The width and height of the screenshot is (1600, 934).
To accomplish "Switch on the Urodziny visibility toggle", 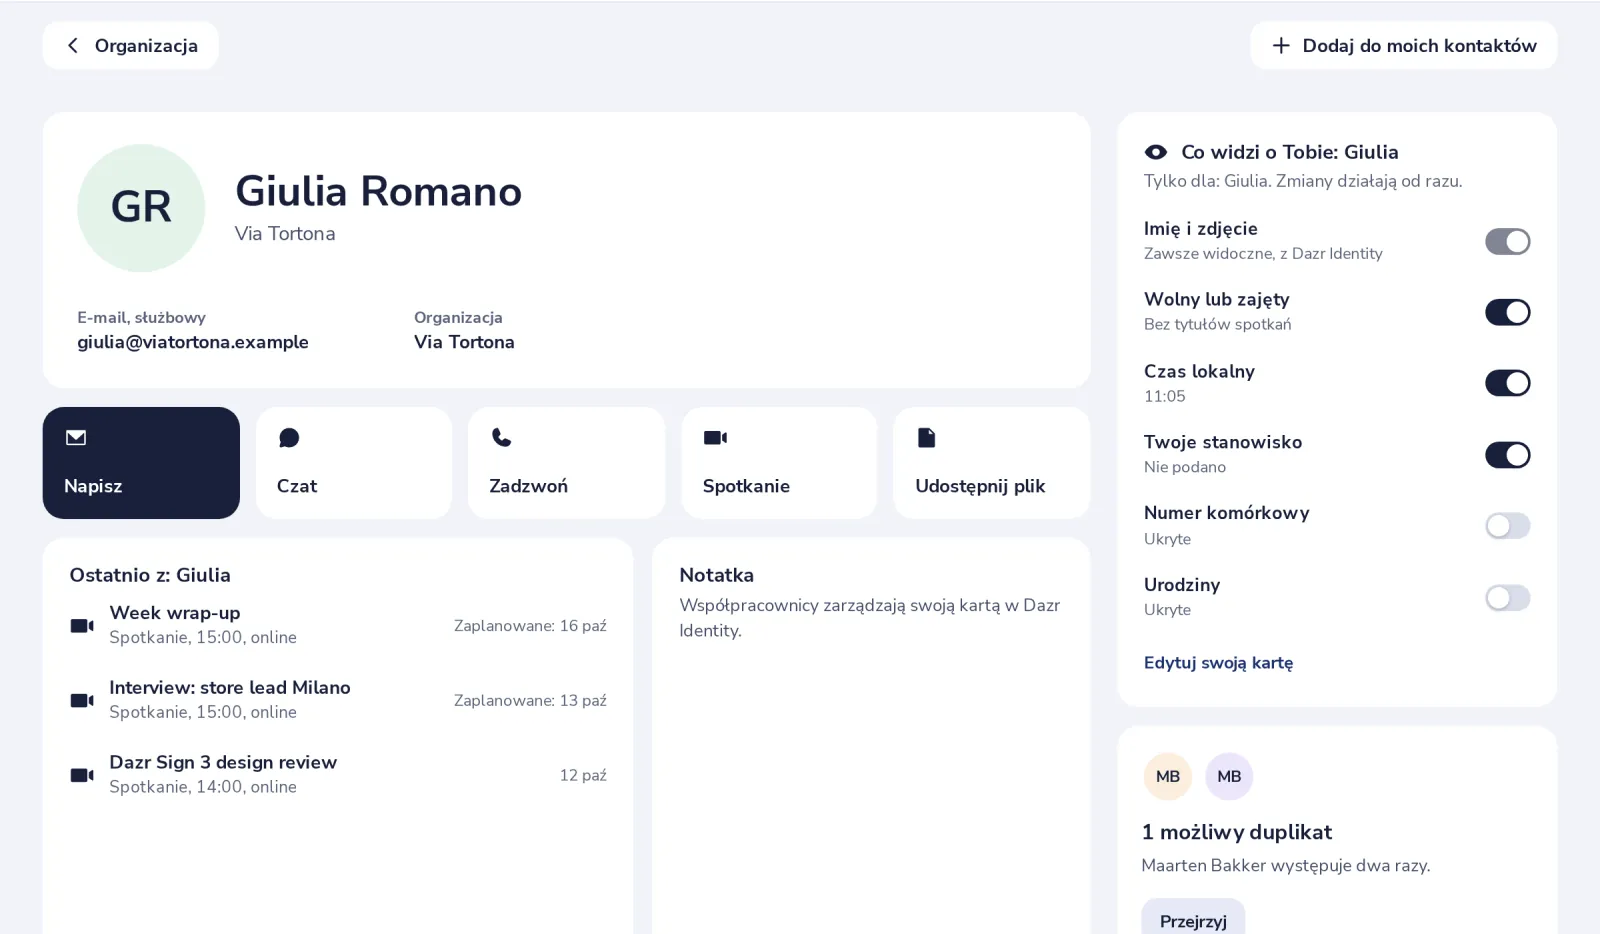I will click(x=1508, y=598).
